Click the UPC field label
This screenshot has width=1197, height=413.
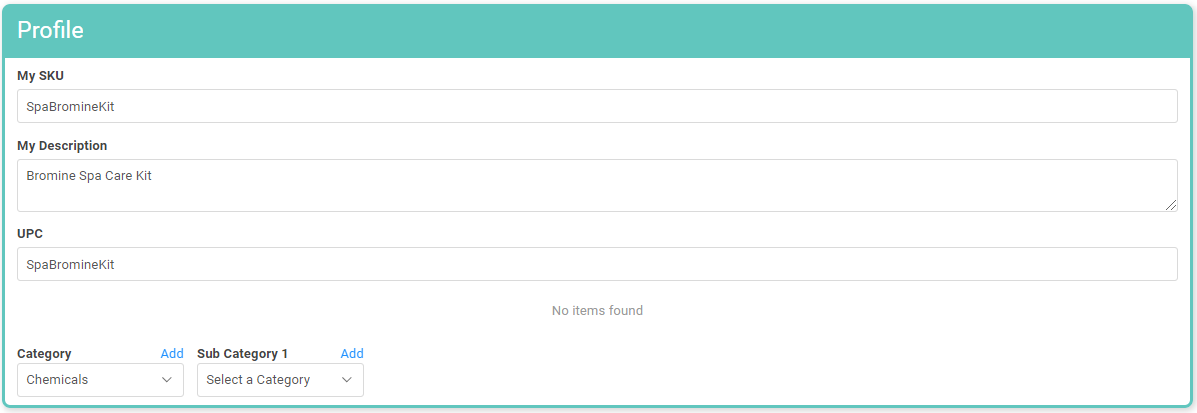tap(30, 233)
